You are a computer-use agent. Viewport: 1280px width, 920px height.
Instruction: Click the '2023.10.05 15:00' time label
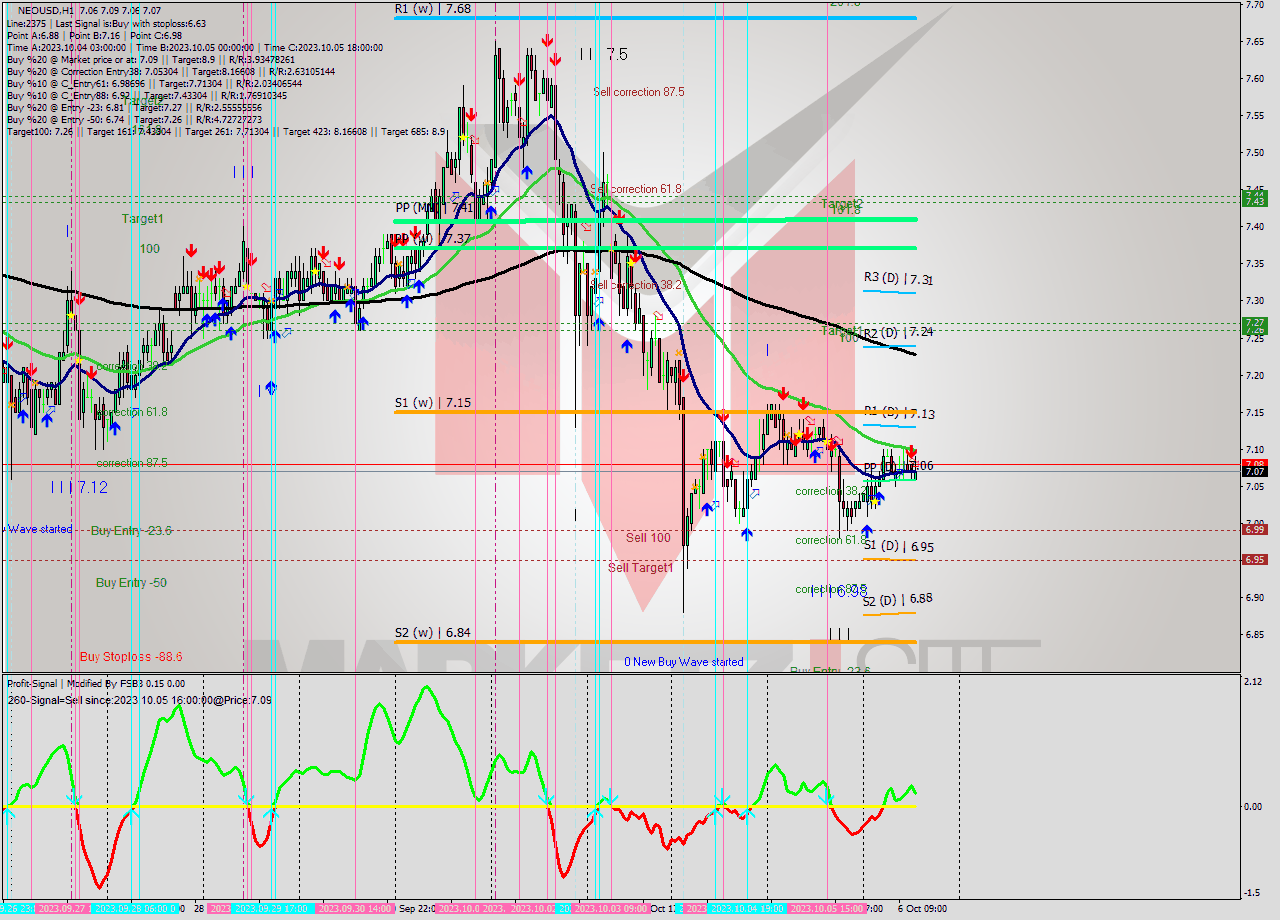tap(826, 909)
